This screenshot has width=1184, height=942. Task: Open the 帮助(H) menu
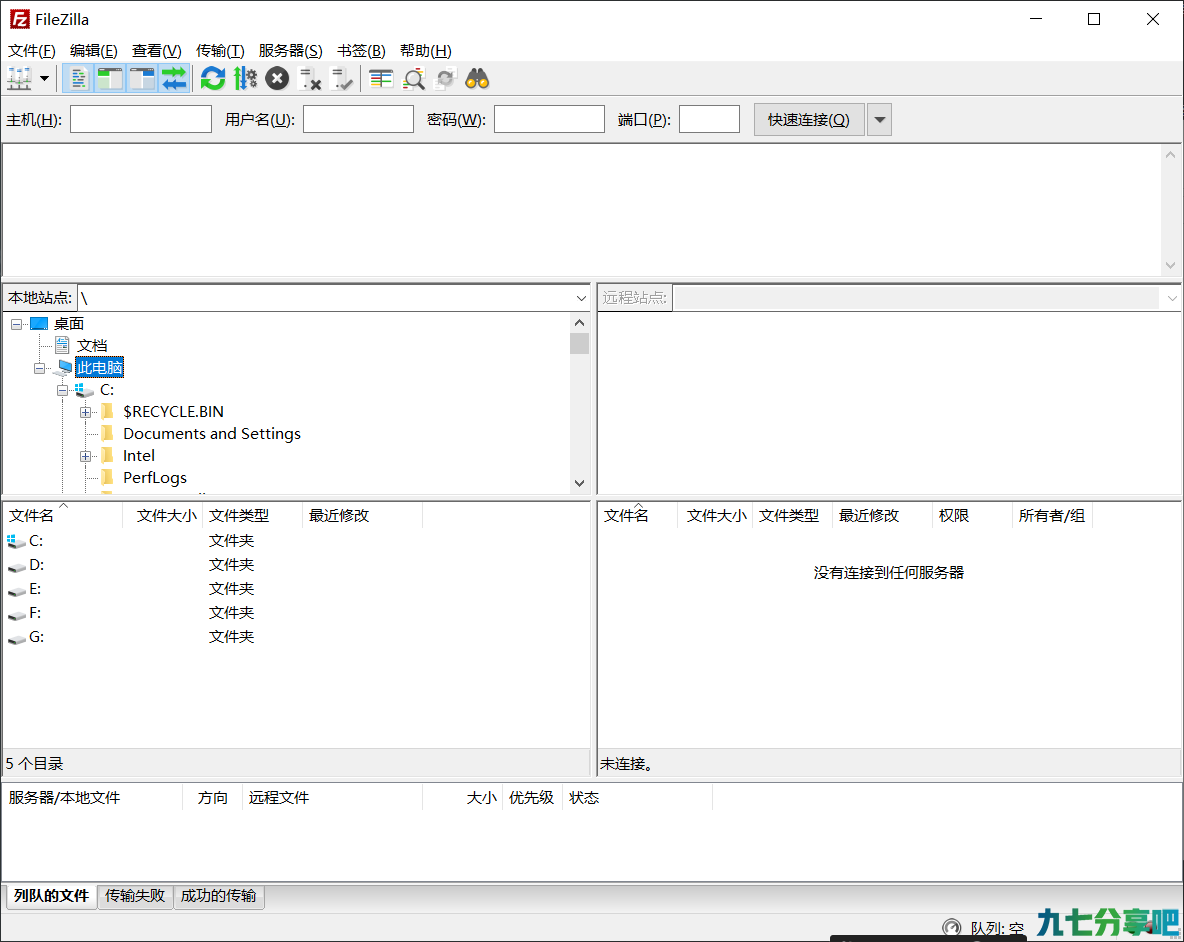click(426, 51)
